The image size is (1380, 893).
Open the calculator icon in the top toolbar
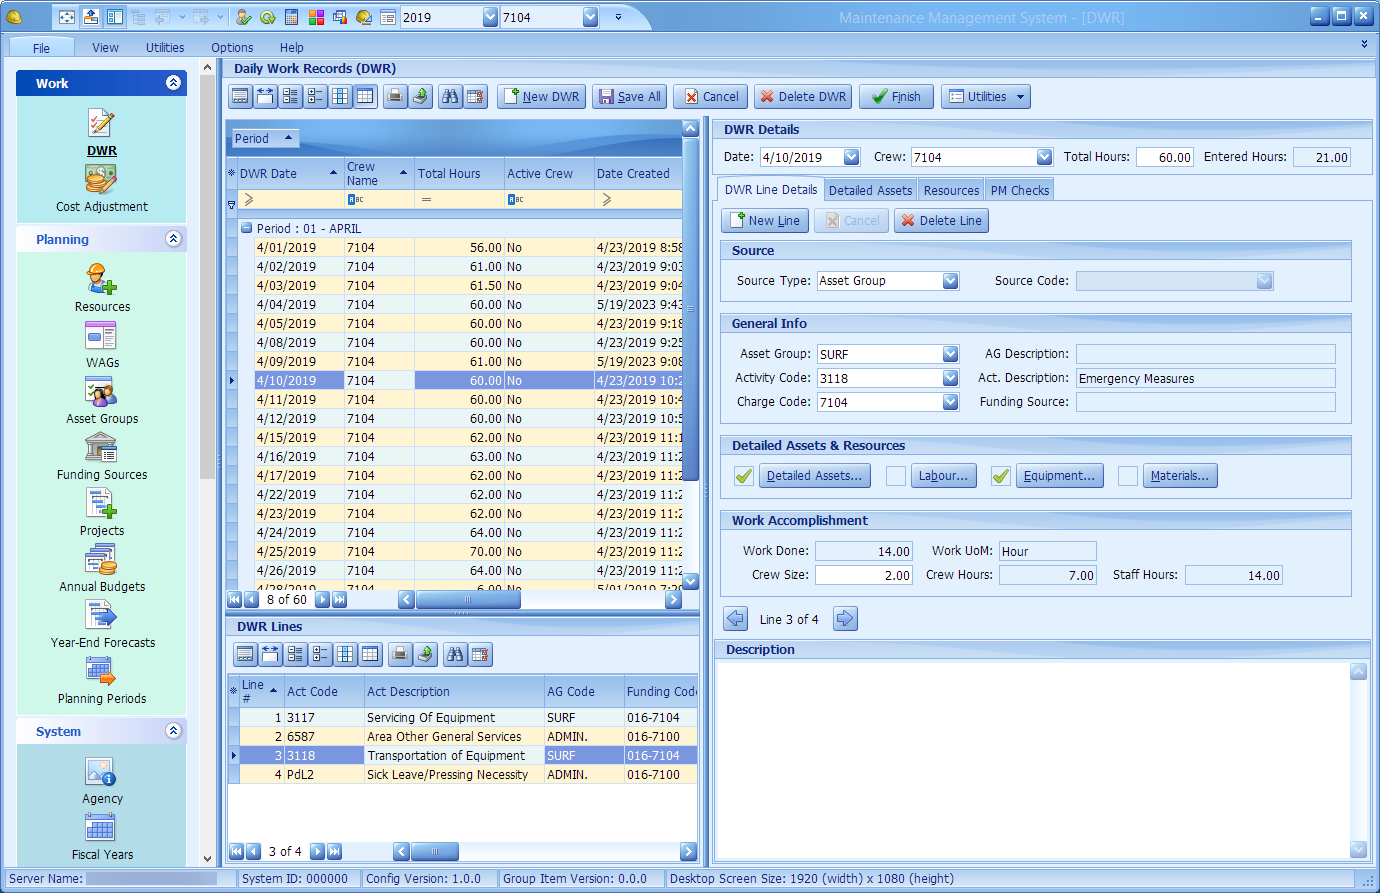click(x=291, y=17)
